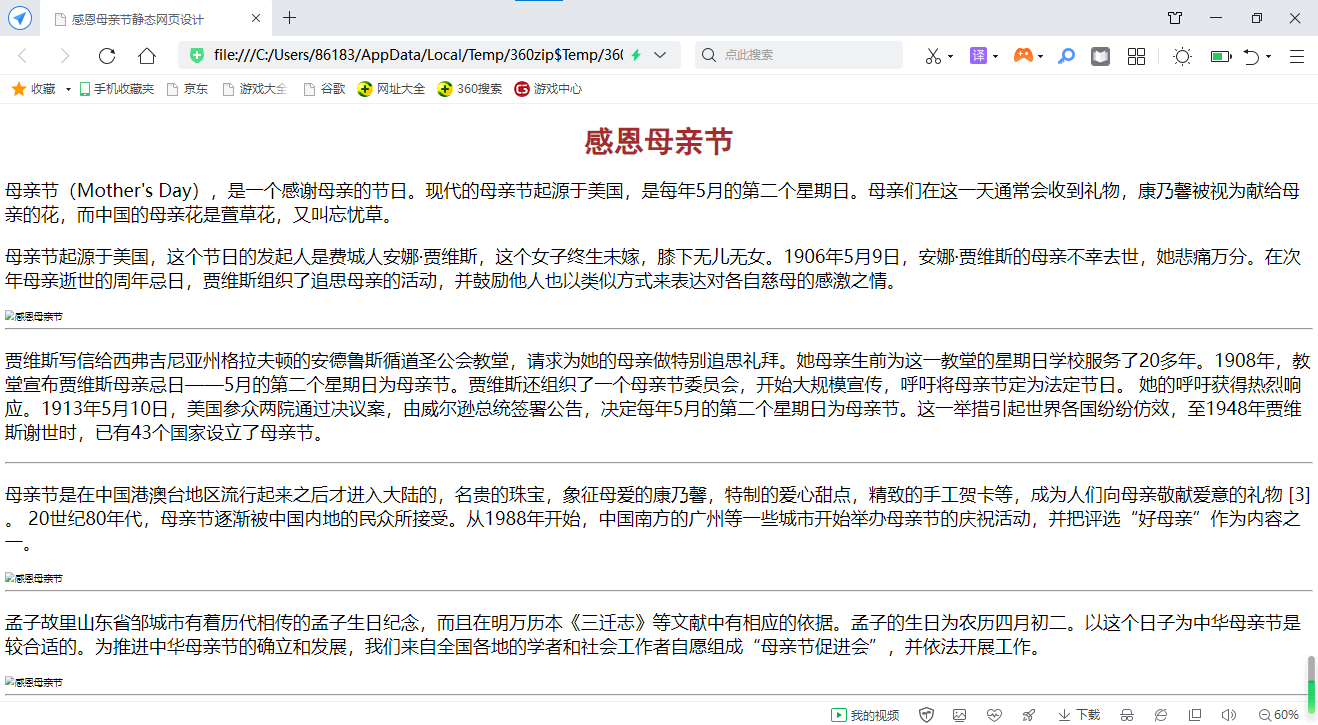
Task: Click the reading mode book icon
Action: point(1100,56)
